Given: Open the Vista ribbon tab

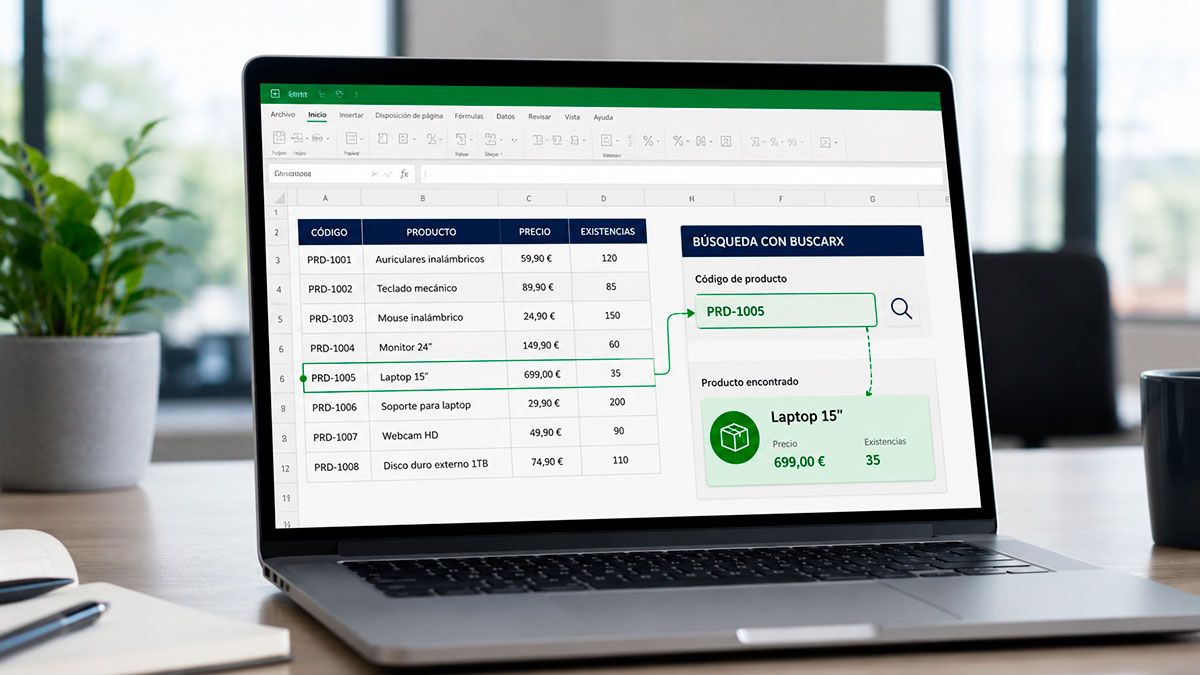Looking at the screenshot, I should (x=572, y=117).
